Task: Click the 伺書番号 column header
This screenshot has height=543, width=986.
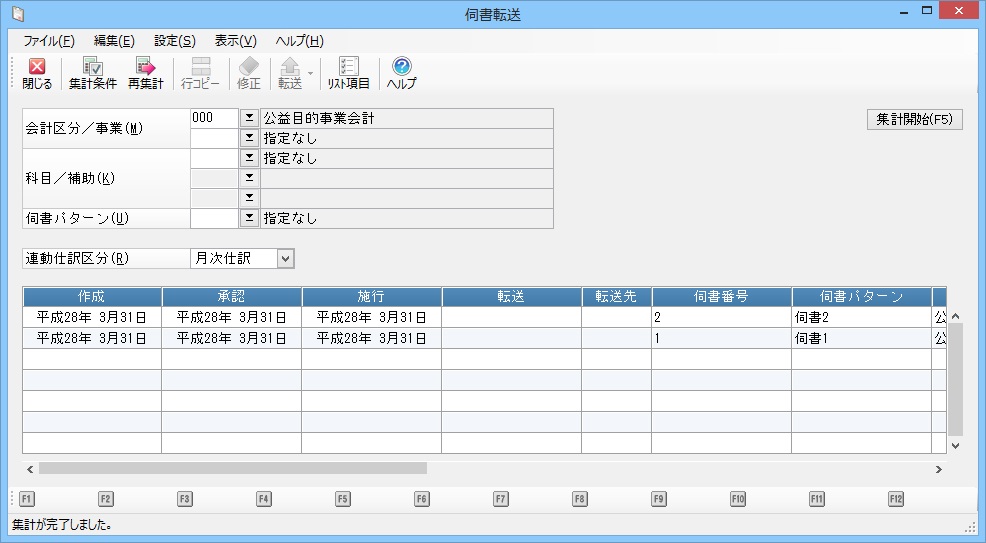Action: [721, 297]
